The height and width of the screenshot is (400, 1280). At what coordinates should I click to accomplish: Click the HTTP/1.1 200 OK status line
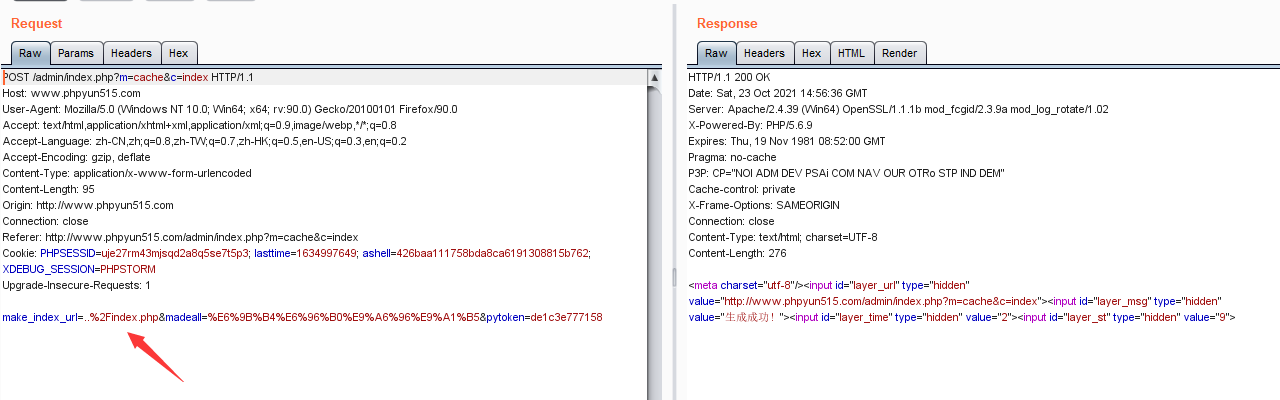coord(729,77)
